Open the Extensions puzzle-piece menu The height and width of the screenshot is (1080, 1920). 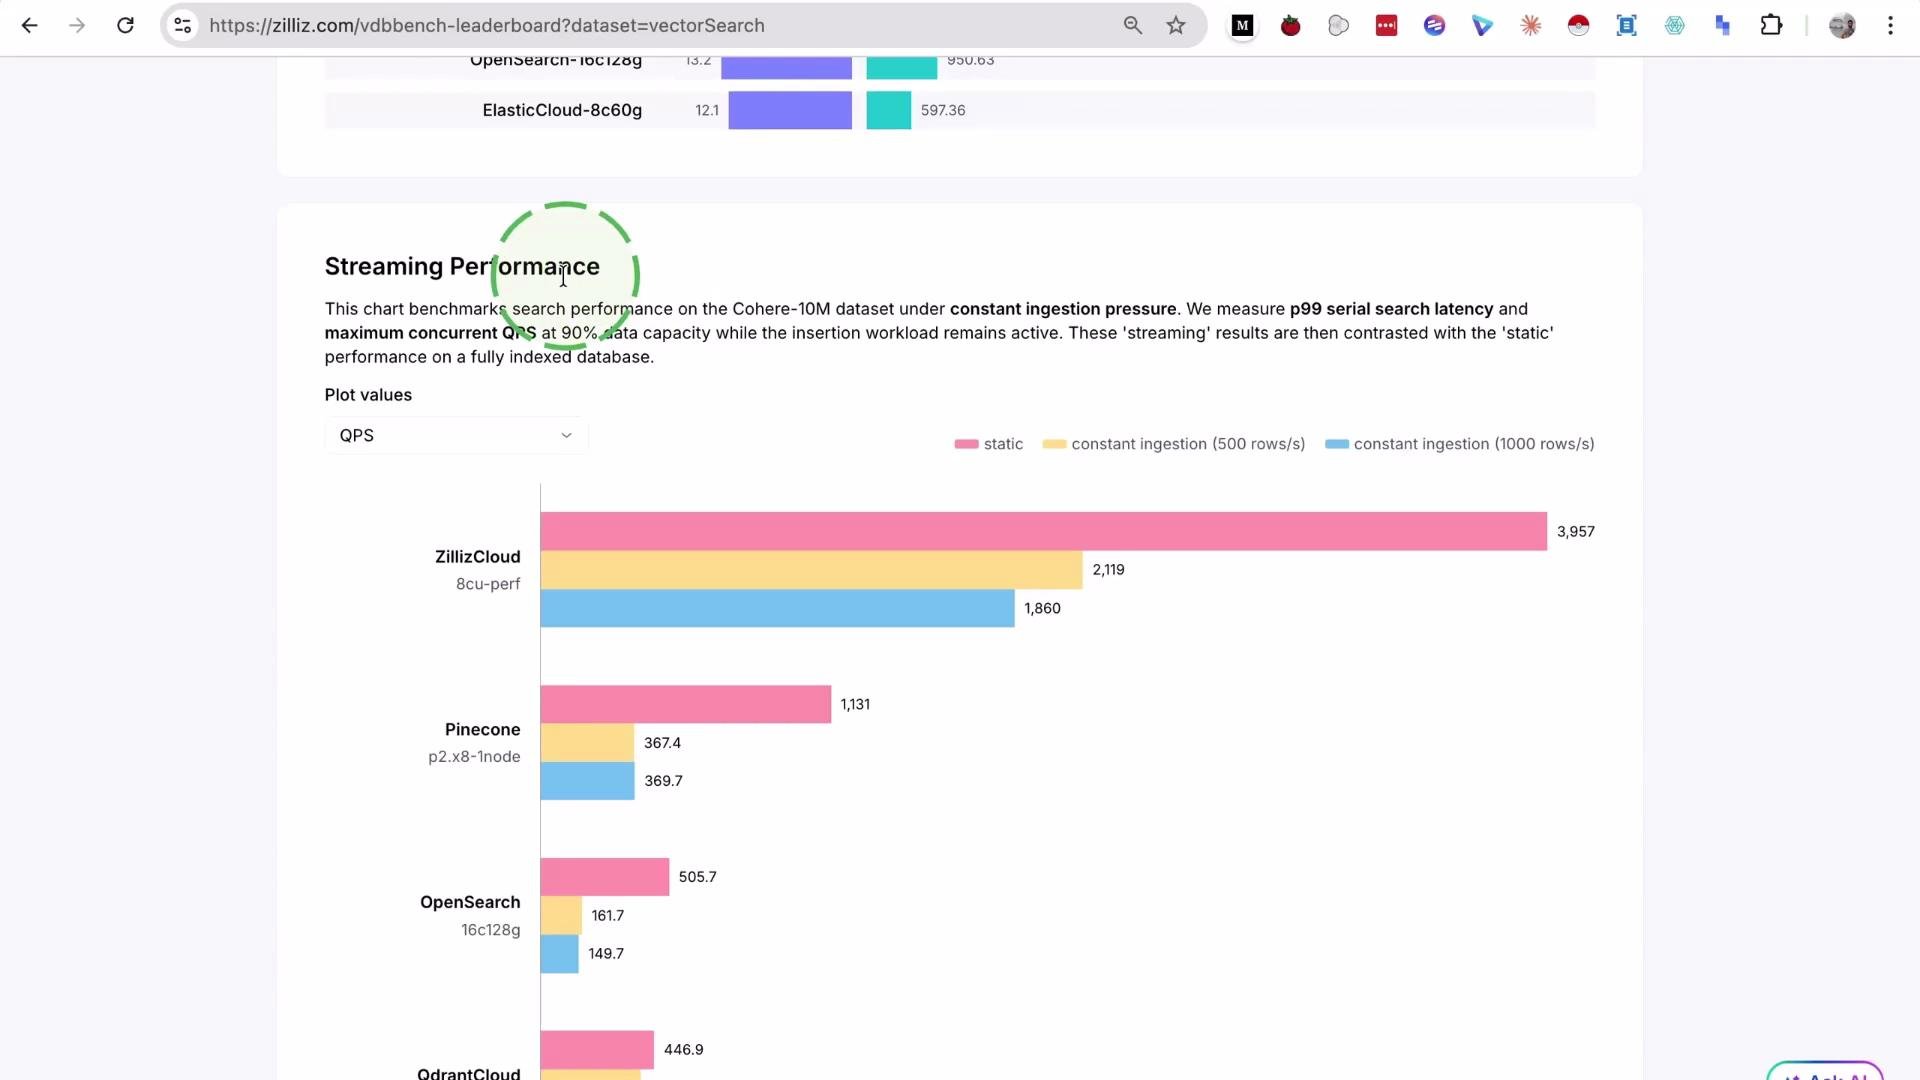(1771, 26)
